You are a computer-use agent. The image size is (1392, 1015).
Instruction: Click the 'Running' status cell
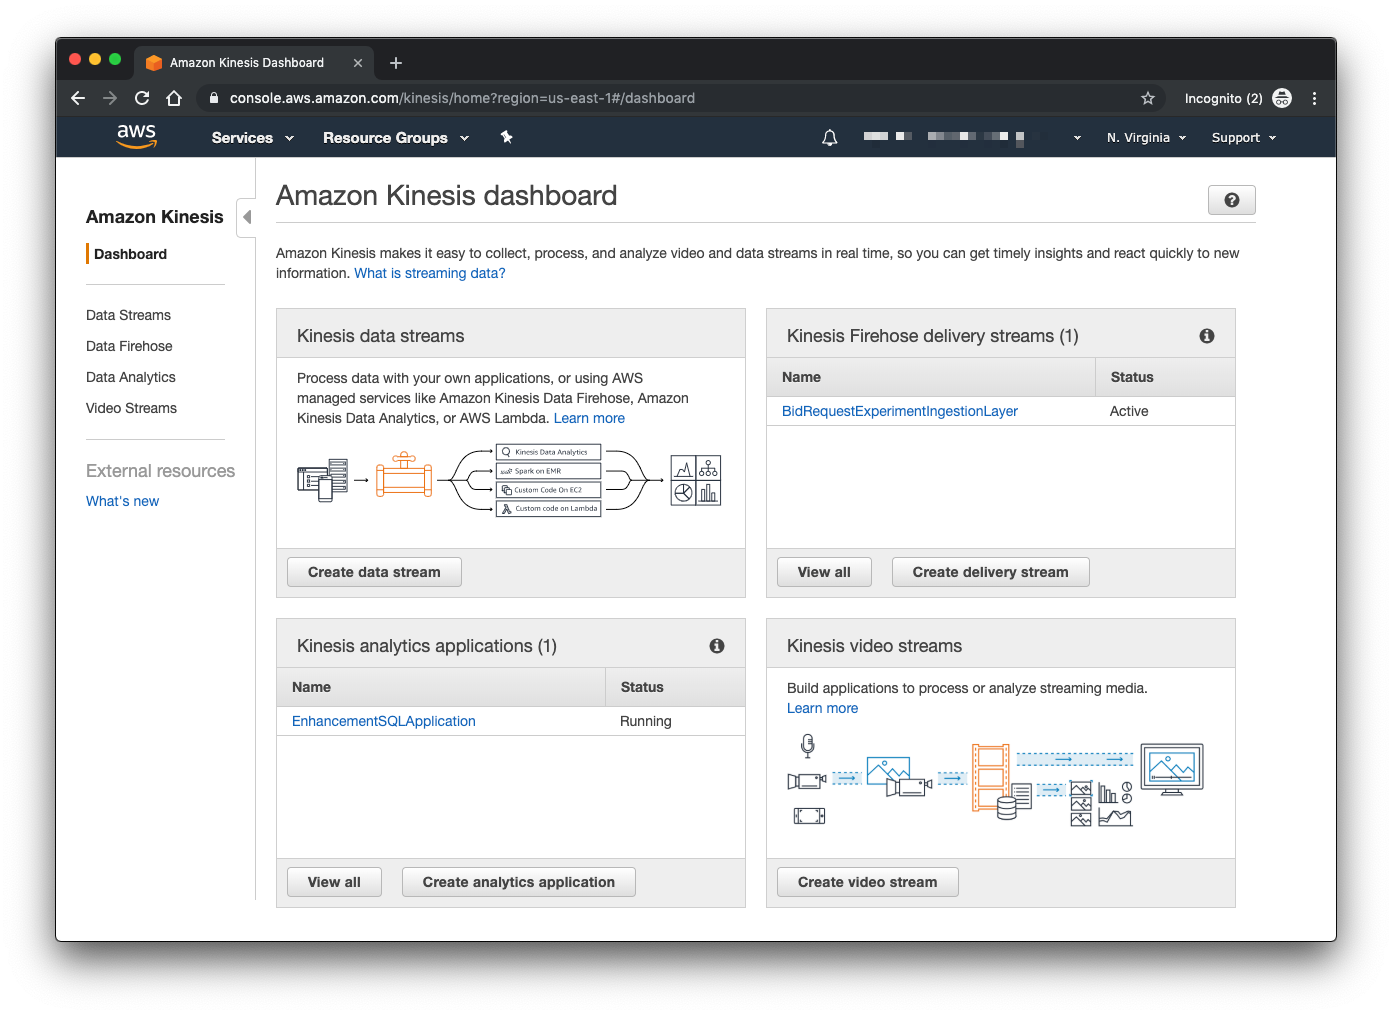pos(645,721)
